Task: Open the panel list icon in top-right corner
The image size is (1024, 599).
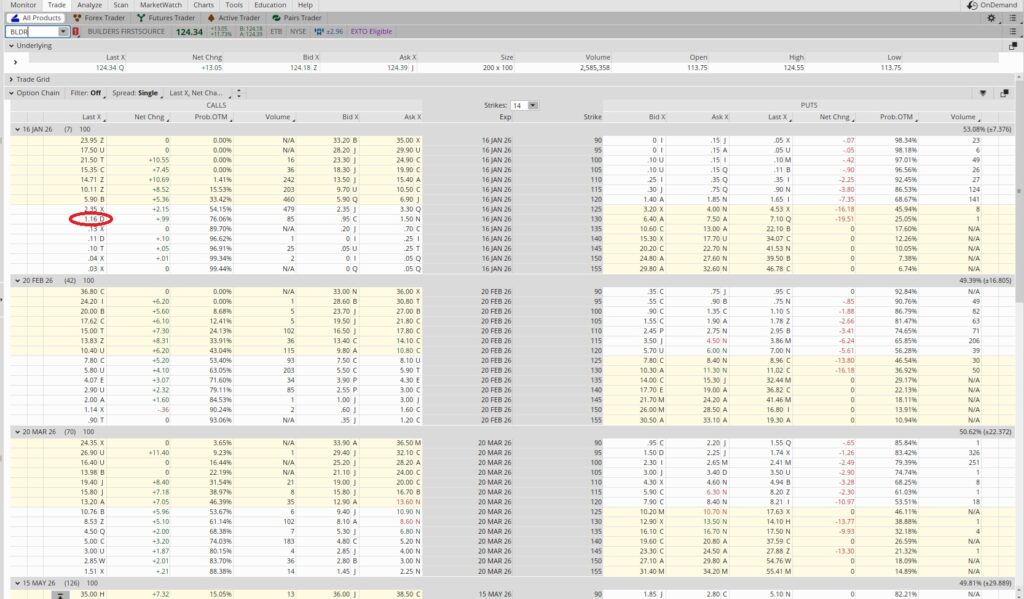Action: tap(1011, 18)
